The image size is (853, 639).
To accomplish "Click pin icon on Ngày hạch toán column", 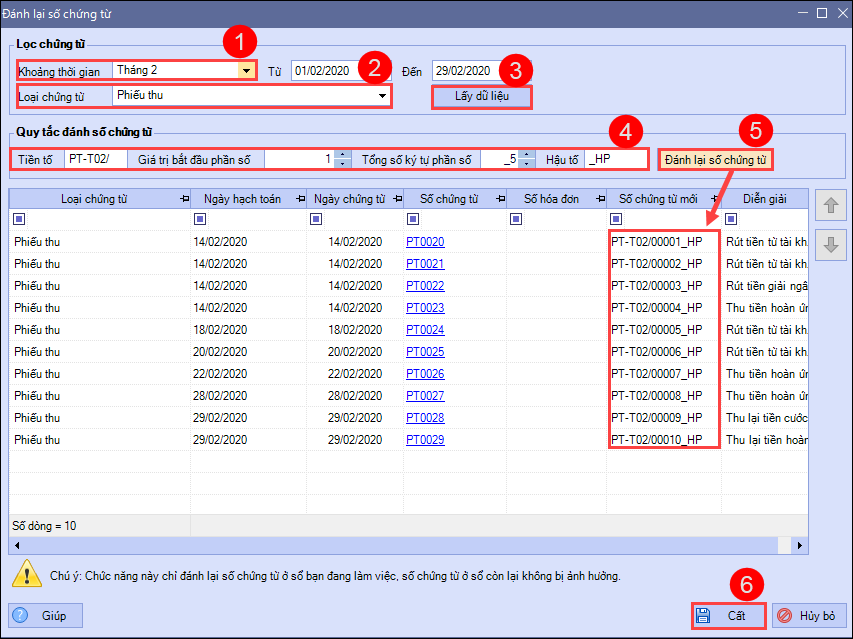I will [x=300, y=199].
